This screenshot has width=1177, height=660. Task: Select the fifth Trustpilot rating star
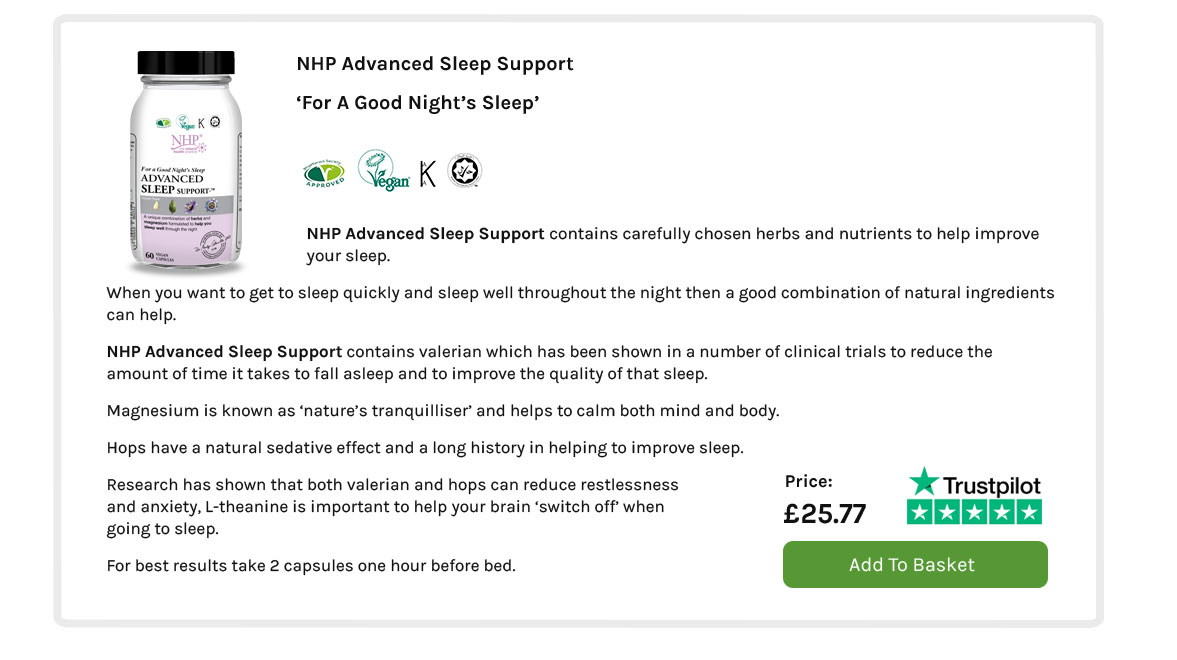1029,512
